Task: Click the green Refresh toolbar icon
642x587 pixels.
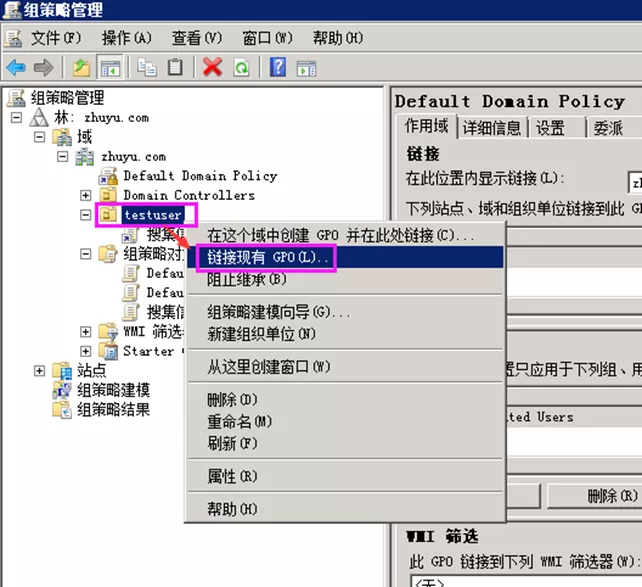Action: click(241, 67)
